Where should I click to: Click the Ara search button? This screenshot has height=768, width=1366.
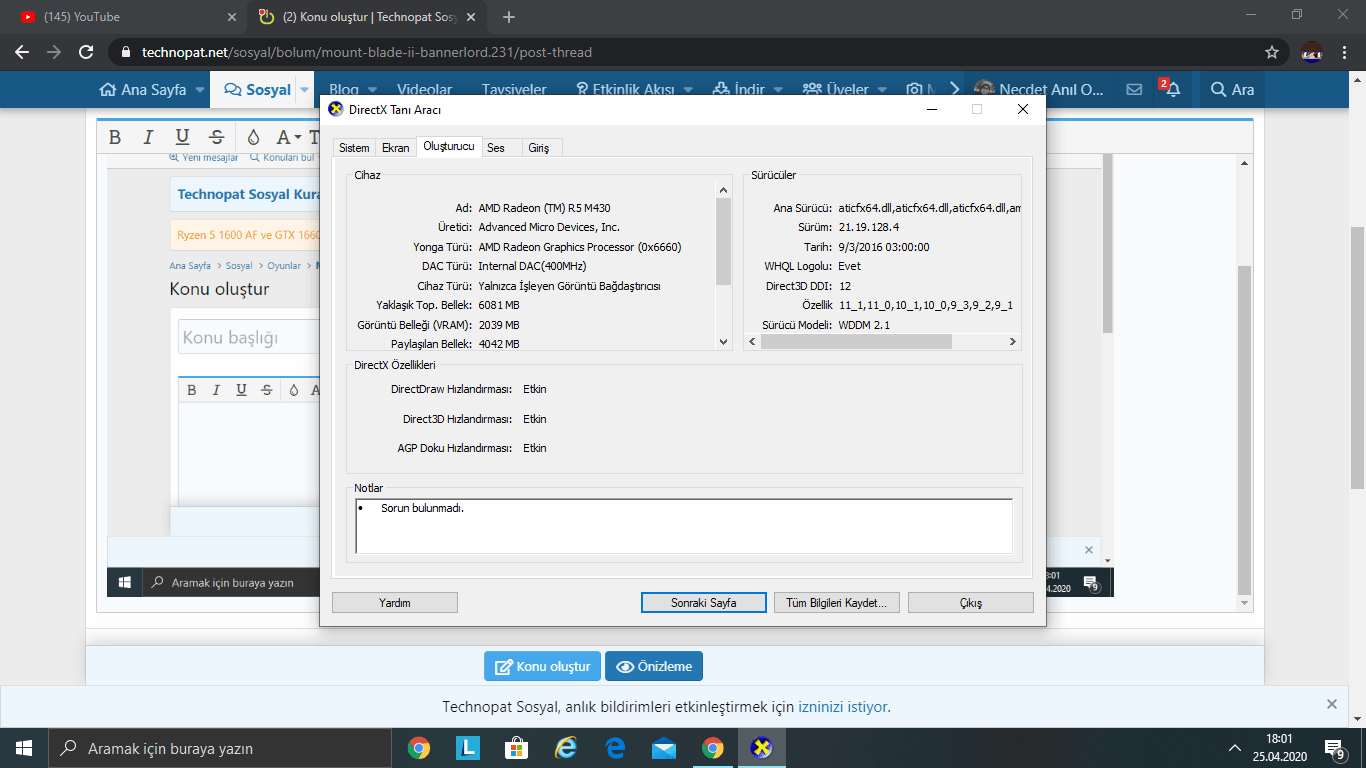point(1232,89)
